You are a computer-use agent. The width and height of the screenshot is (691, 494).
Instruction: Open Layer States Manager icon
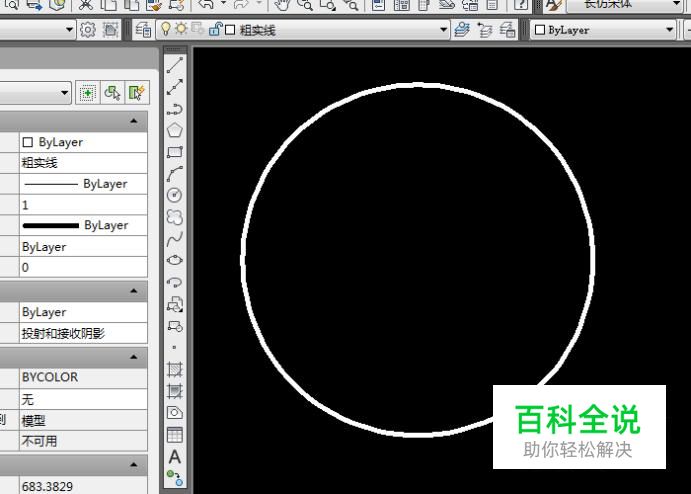point(507,30)
